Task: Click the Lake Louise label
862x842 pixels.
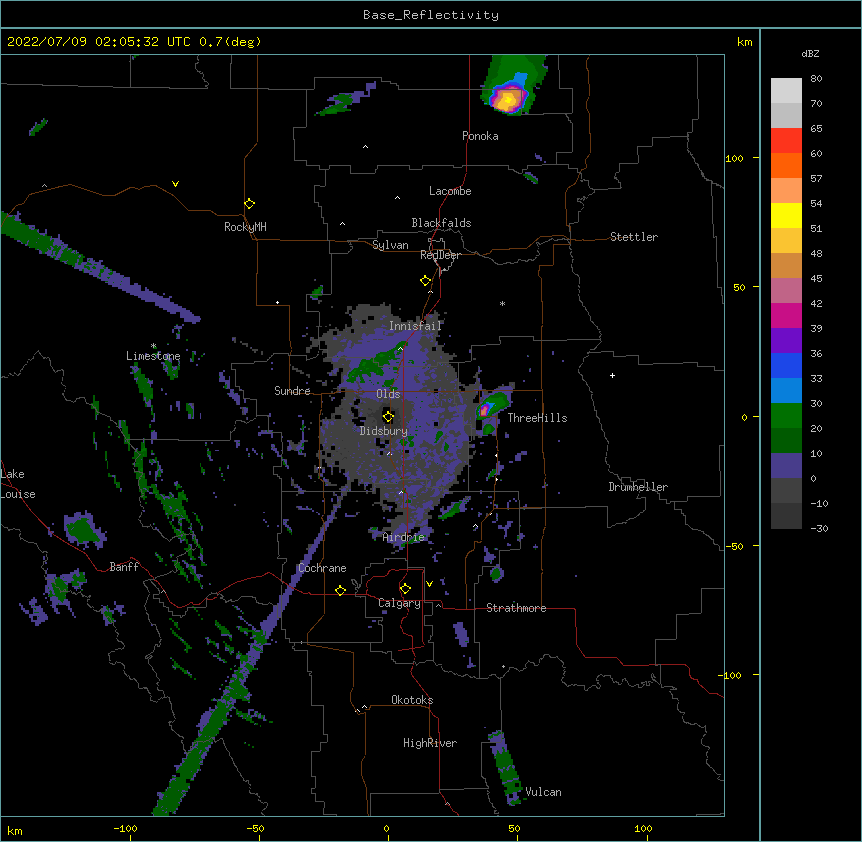Action: [x=16, y=484]
